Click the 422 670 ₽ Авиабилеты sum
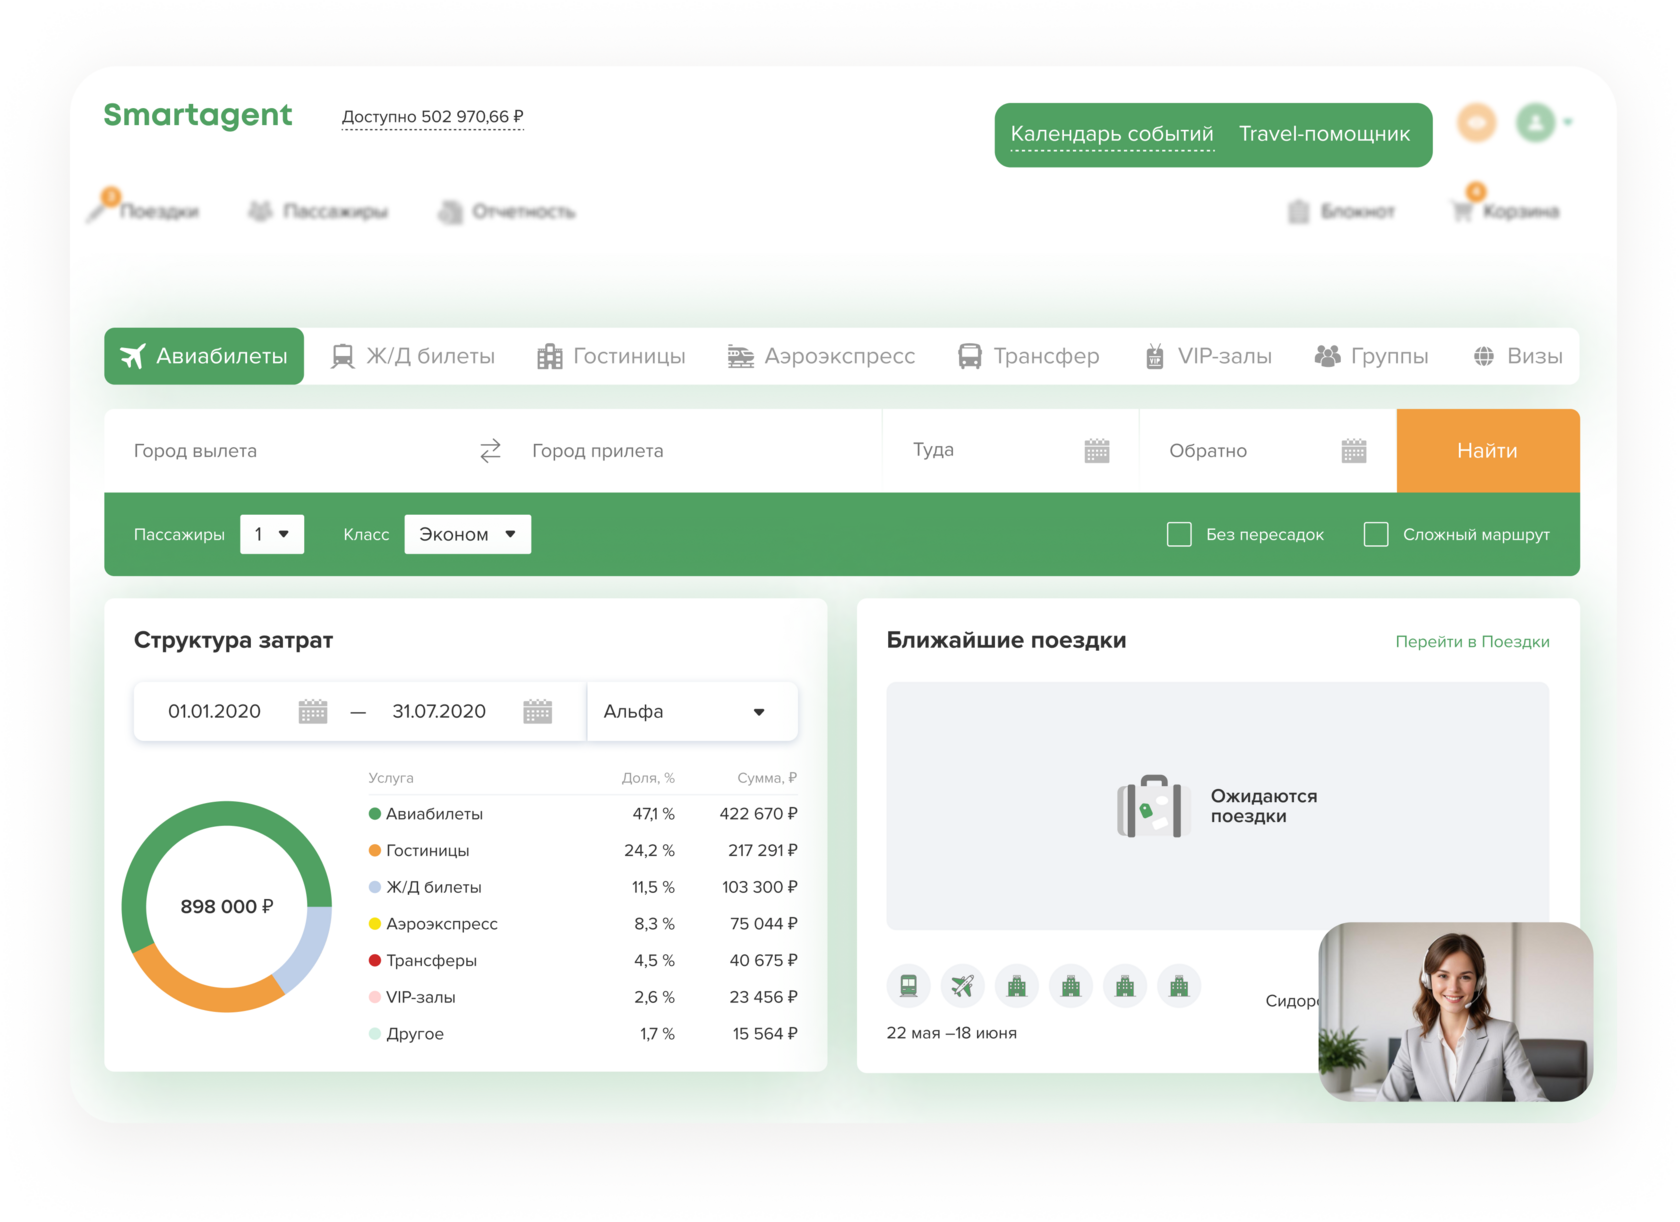The height and width of the screenshot is (1222, 1680). point(758,814)
